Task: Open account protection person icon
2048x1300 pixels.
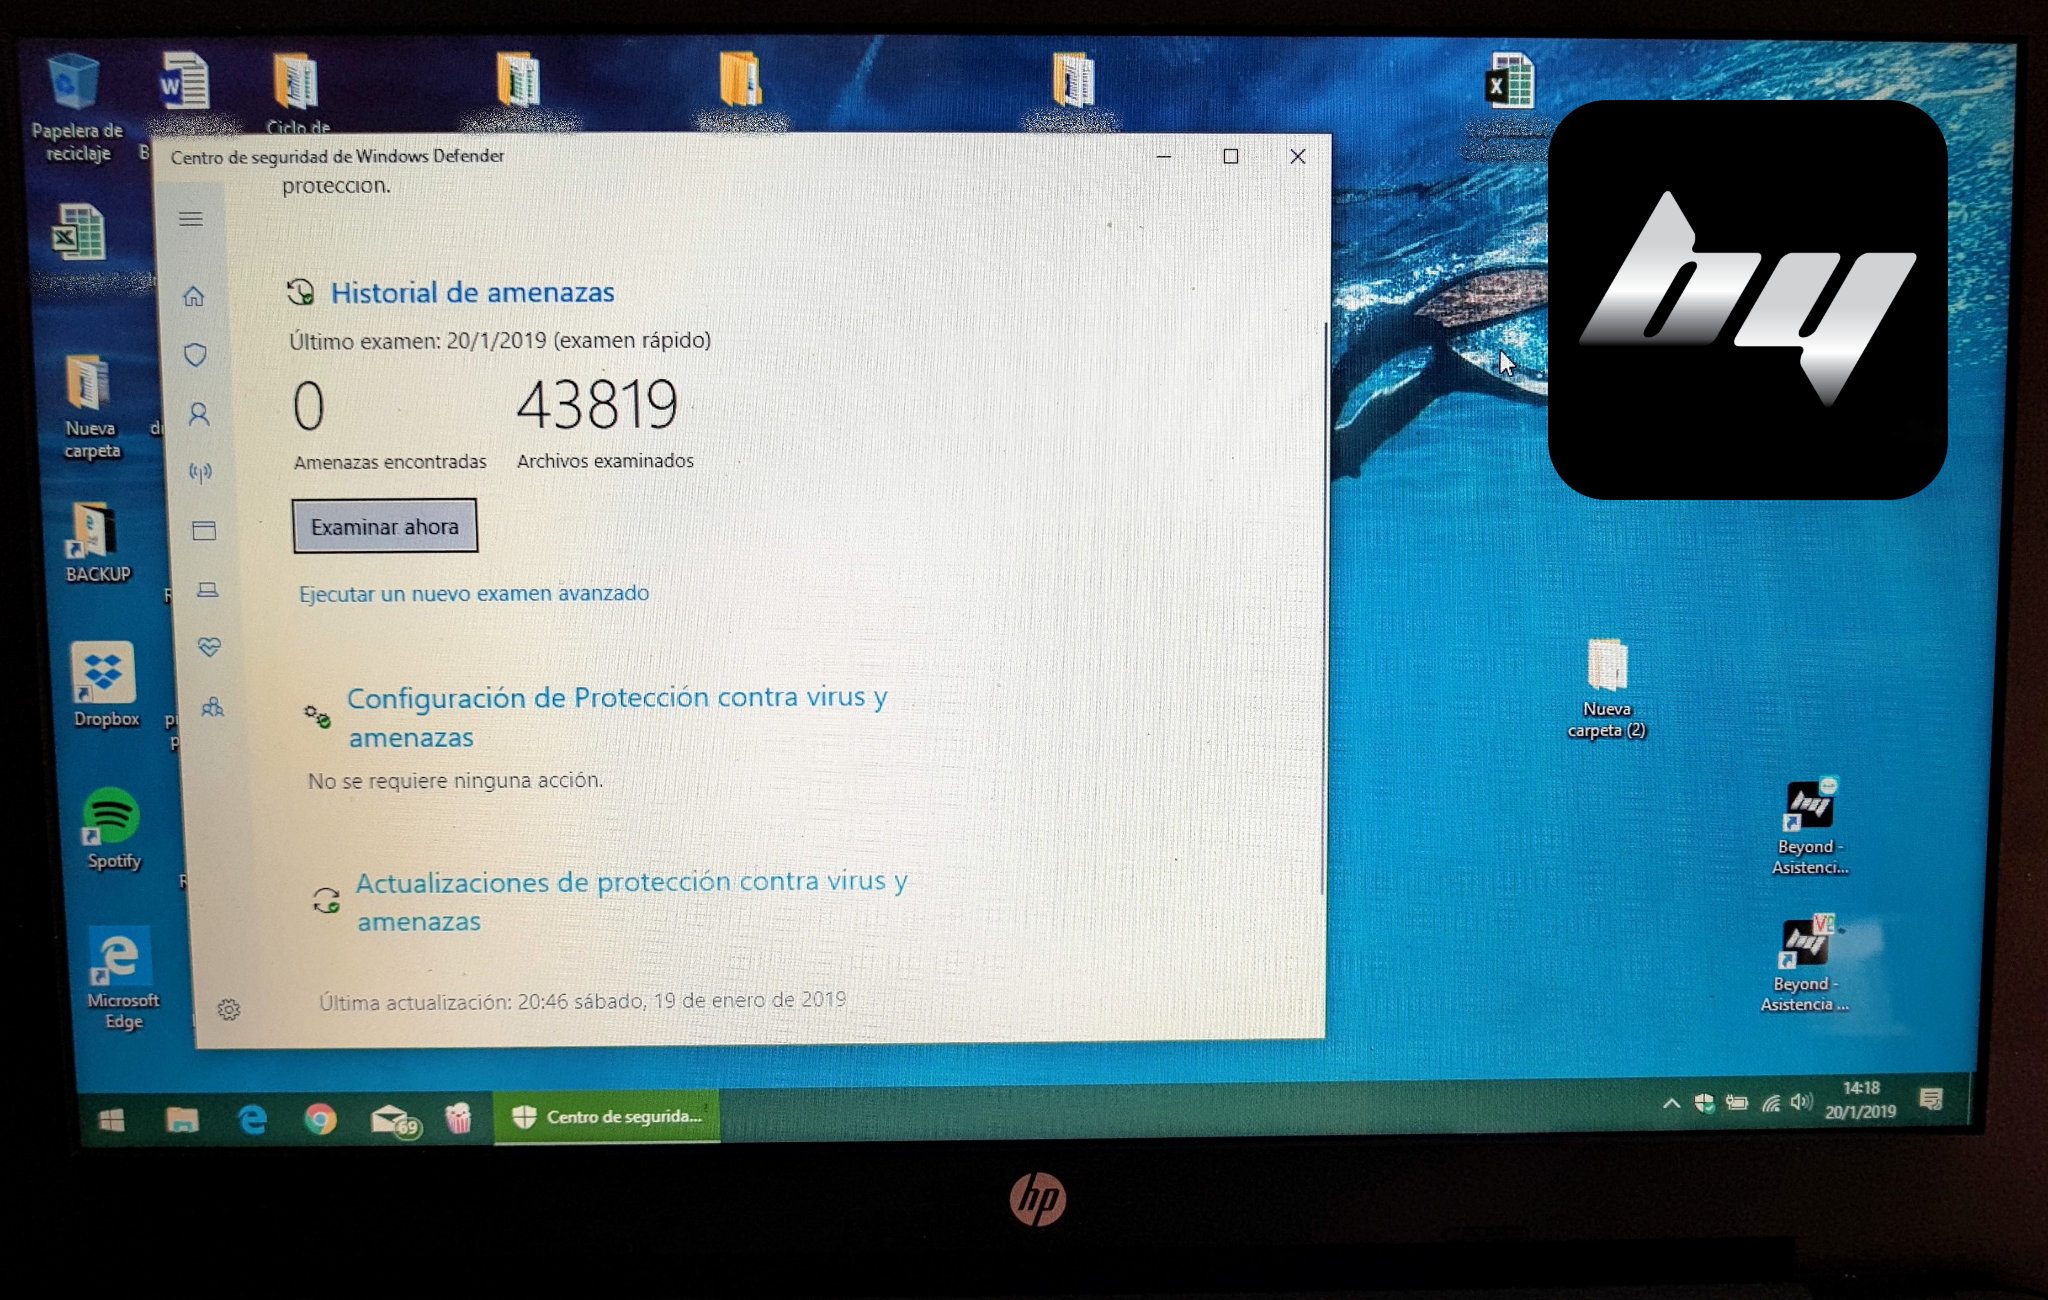Action: tap(199, 413)
